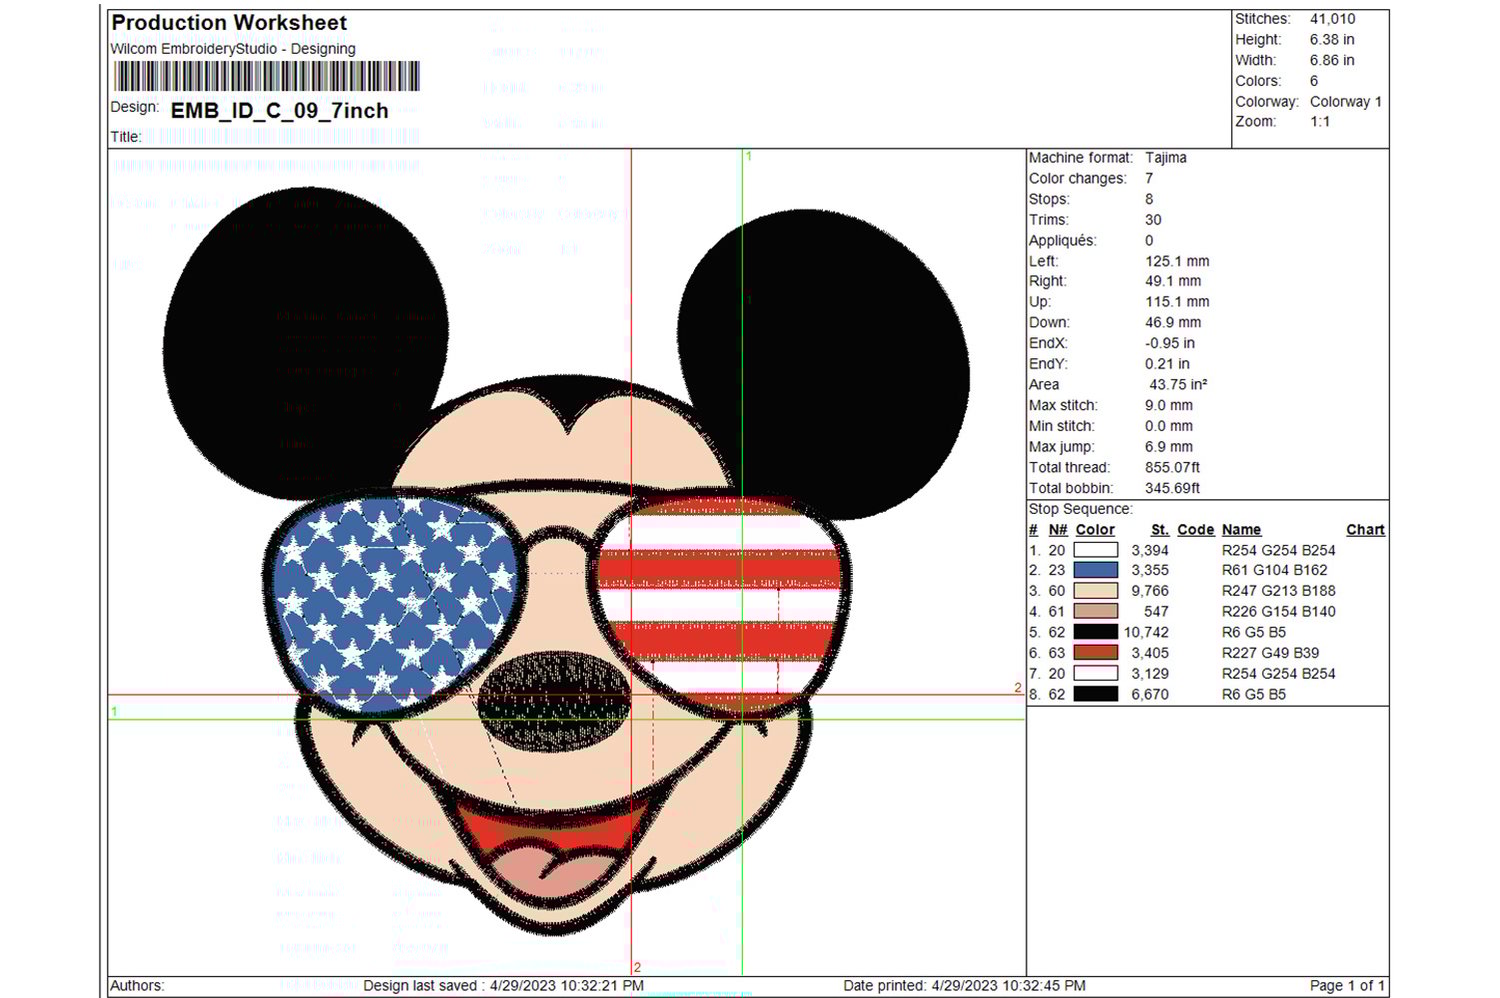1500x998 pixels.
Task: Select the left extent 125.1 mm
Action: pos(1177,261)
